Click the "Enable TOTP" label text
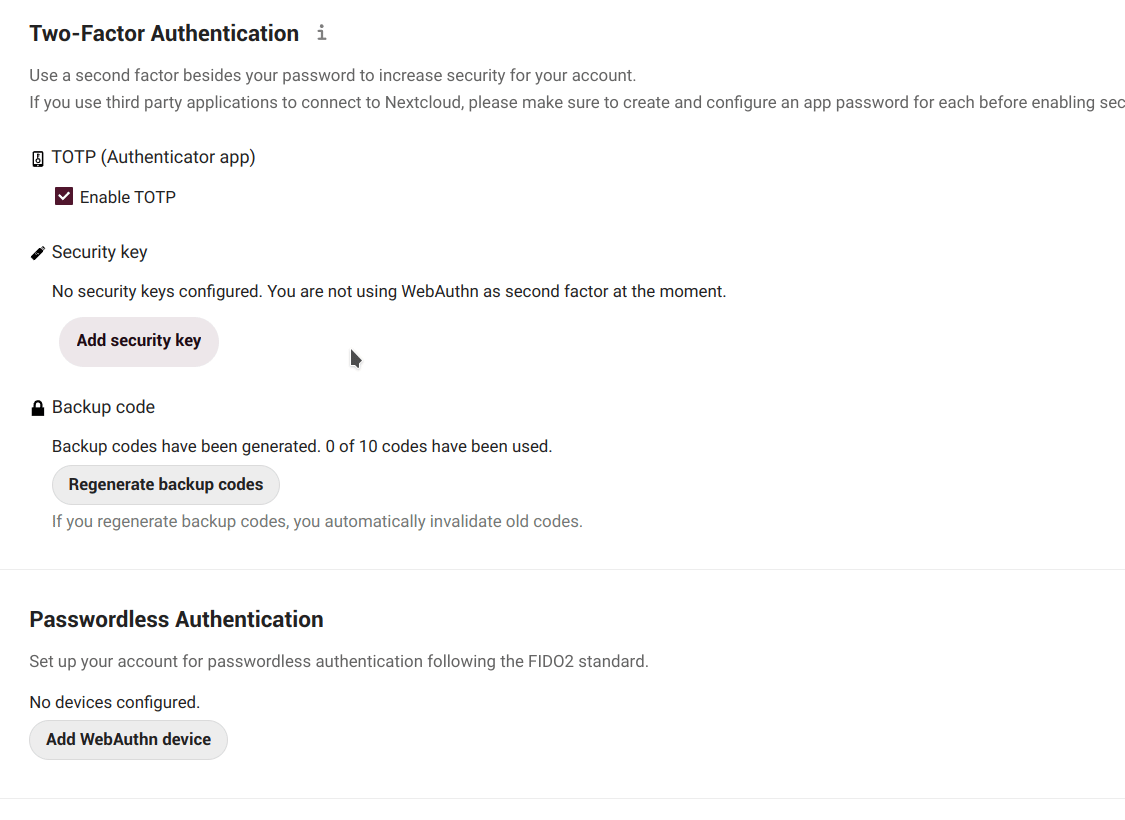The width and height of the screenshot is (1125, 820). (128, 197)
